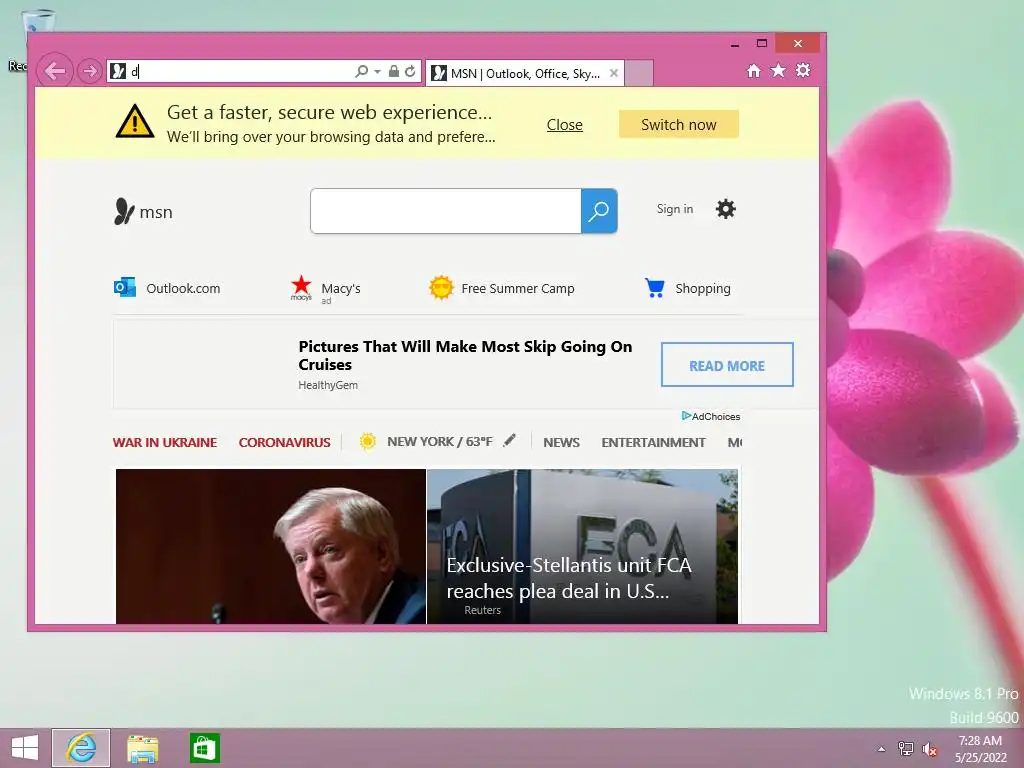Open the WAR IN UKRAINE section
Screen dimensions: 1024x768
point(165,442)
